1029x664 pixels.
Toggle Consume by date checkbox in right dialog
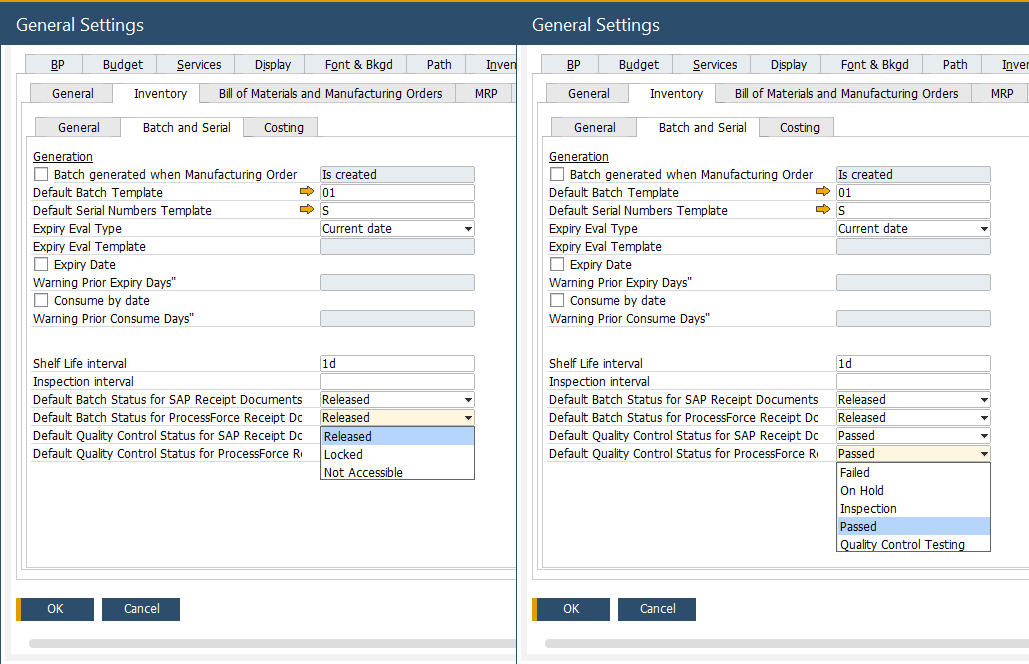557,301
